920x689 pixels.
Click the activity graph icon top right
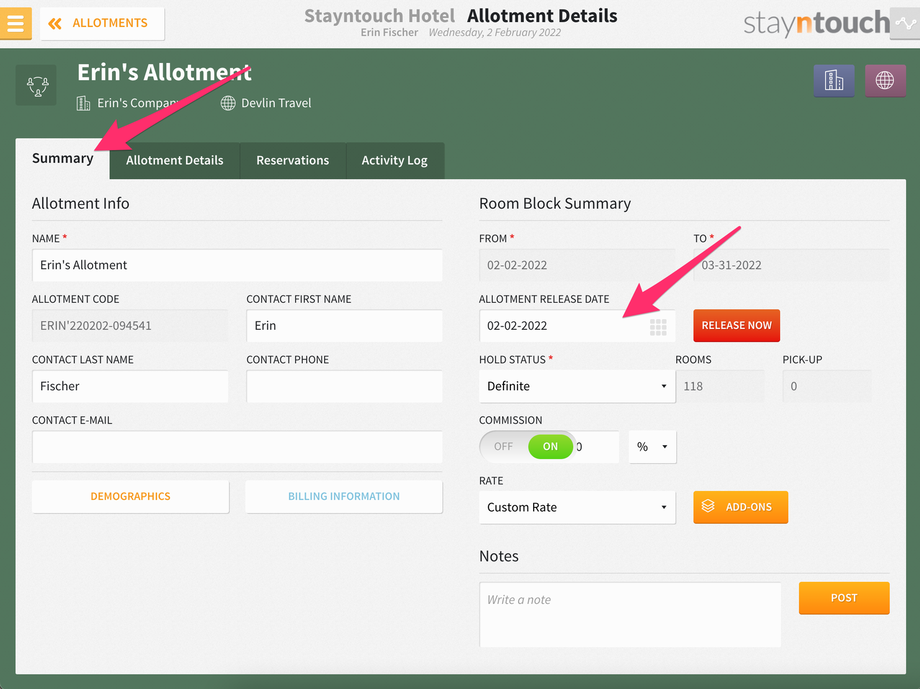[x=907, y=23]
